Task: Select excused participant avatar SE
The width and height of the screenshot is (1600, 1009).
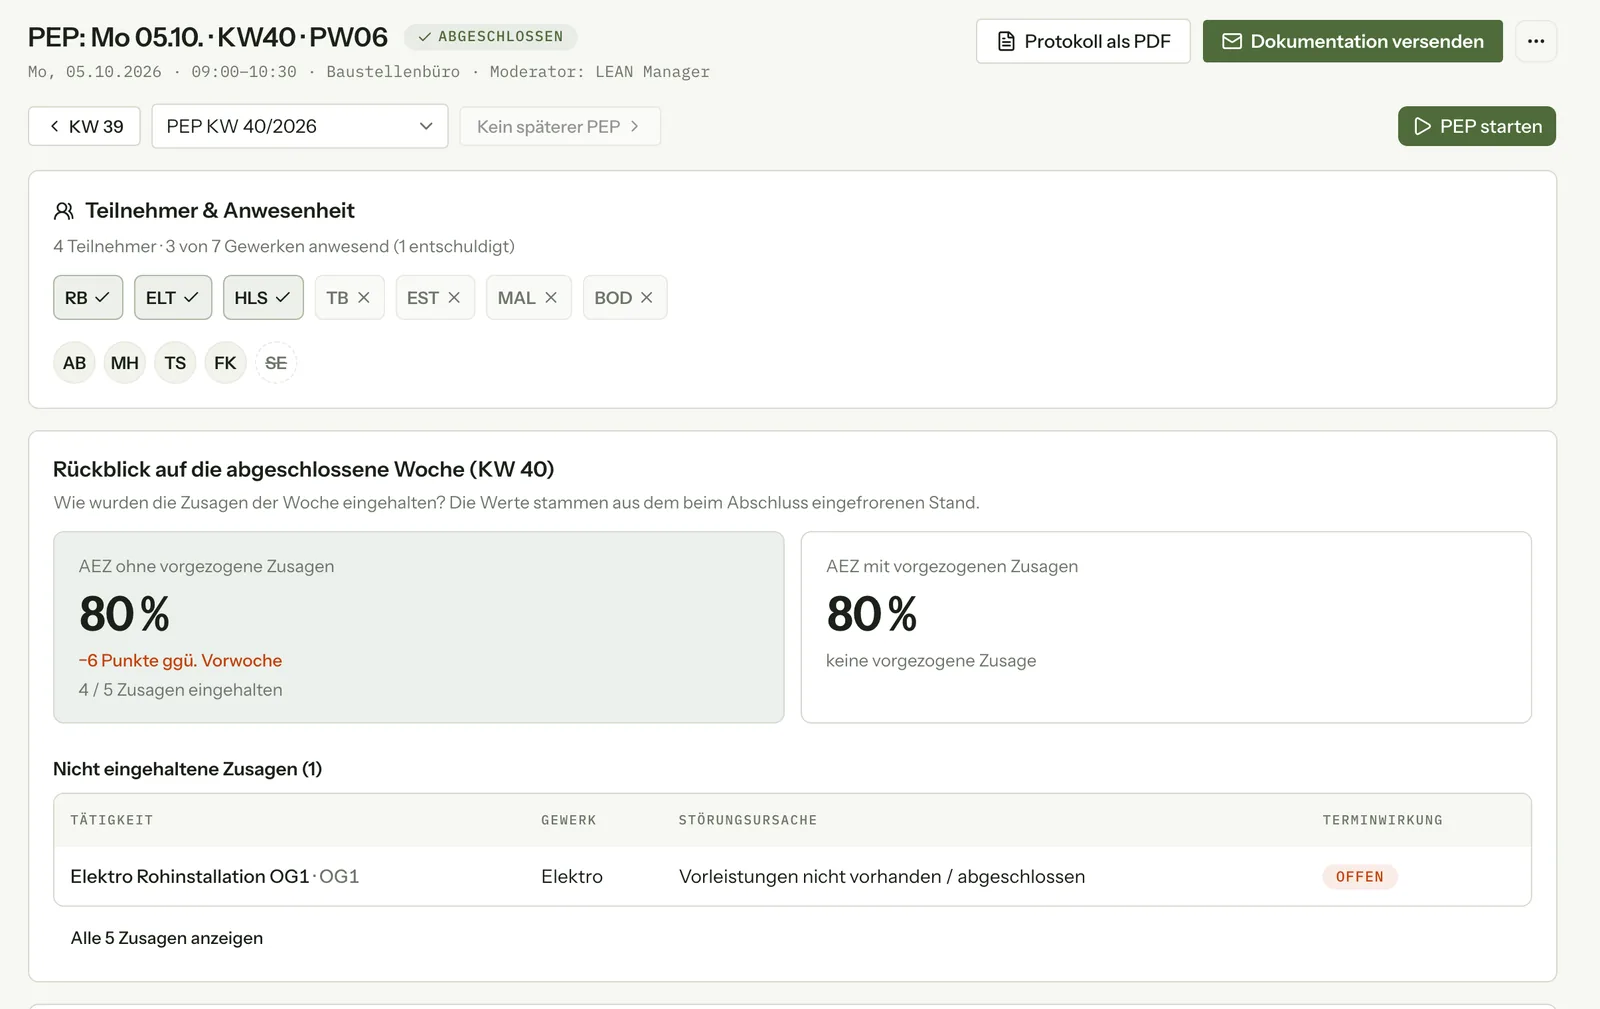Action: pyautogui.click(x=276, y=363)
